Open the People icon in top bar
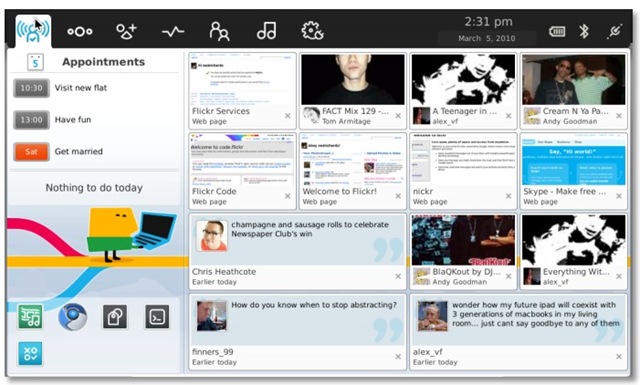 219,31
